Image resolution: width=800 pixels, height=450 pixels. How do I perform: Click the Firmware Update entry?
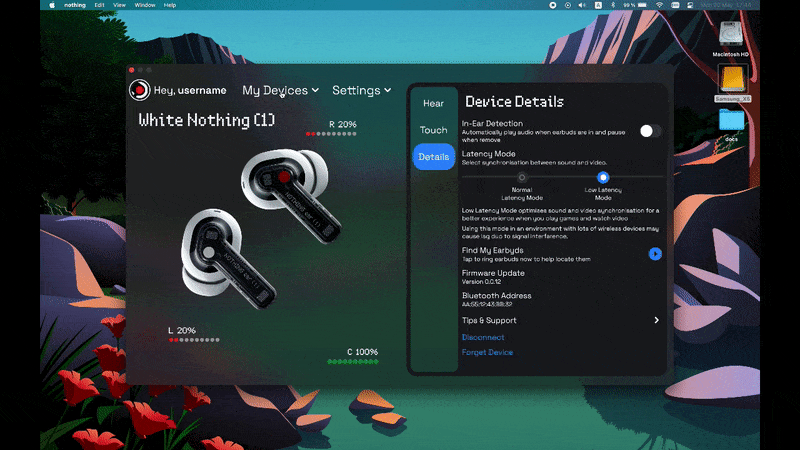(493, 277)
